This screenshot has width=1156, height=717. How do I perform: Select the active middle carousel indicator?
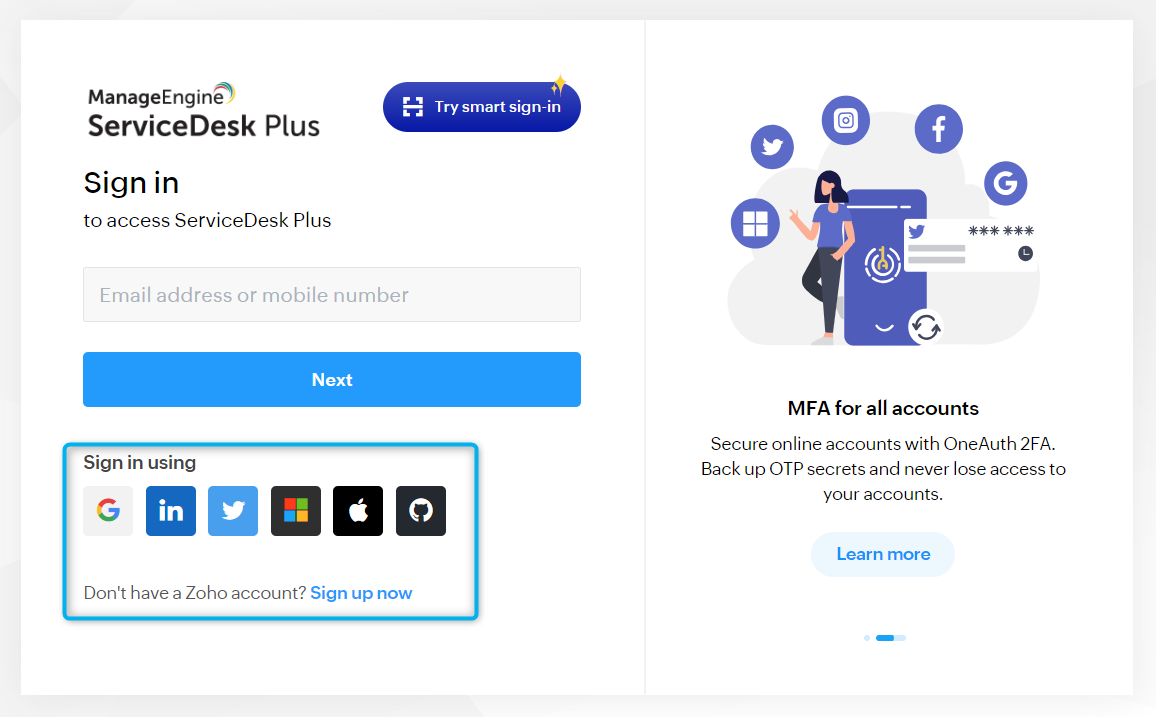885,638
